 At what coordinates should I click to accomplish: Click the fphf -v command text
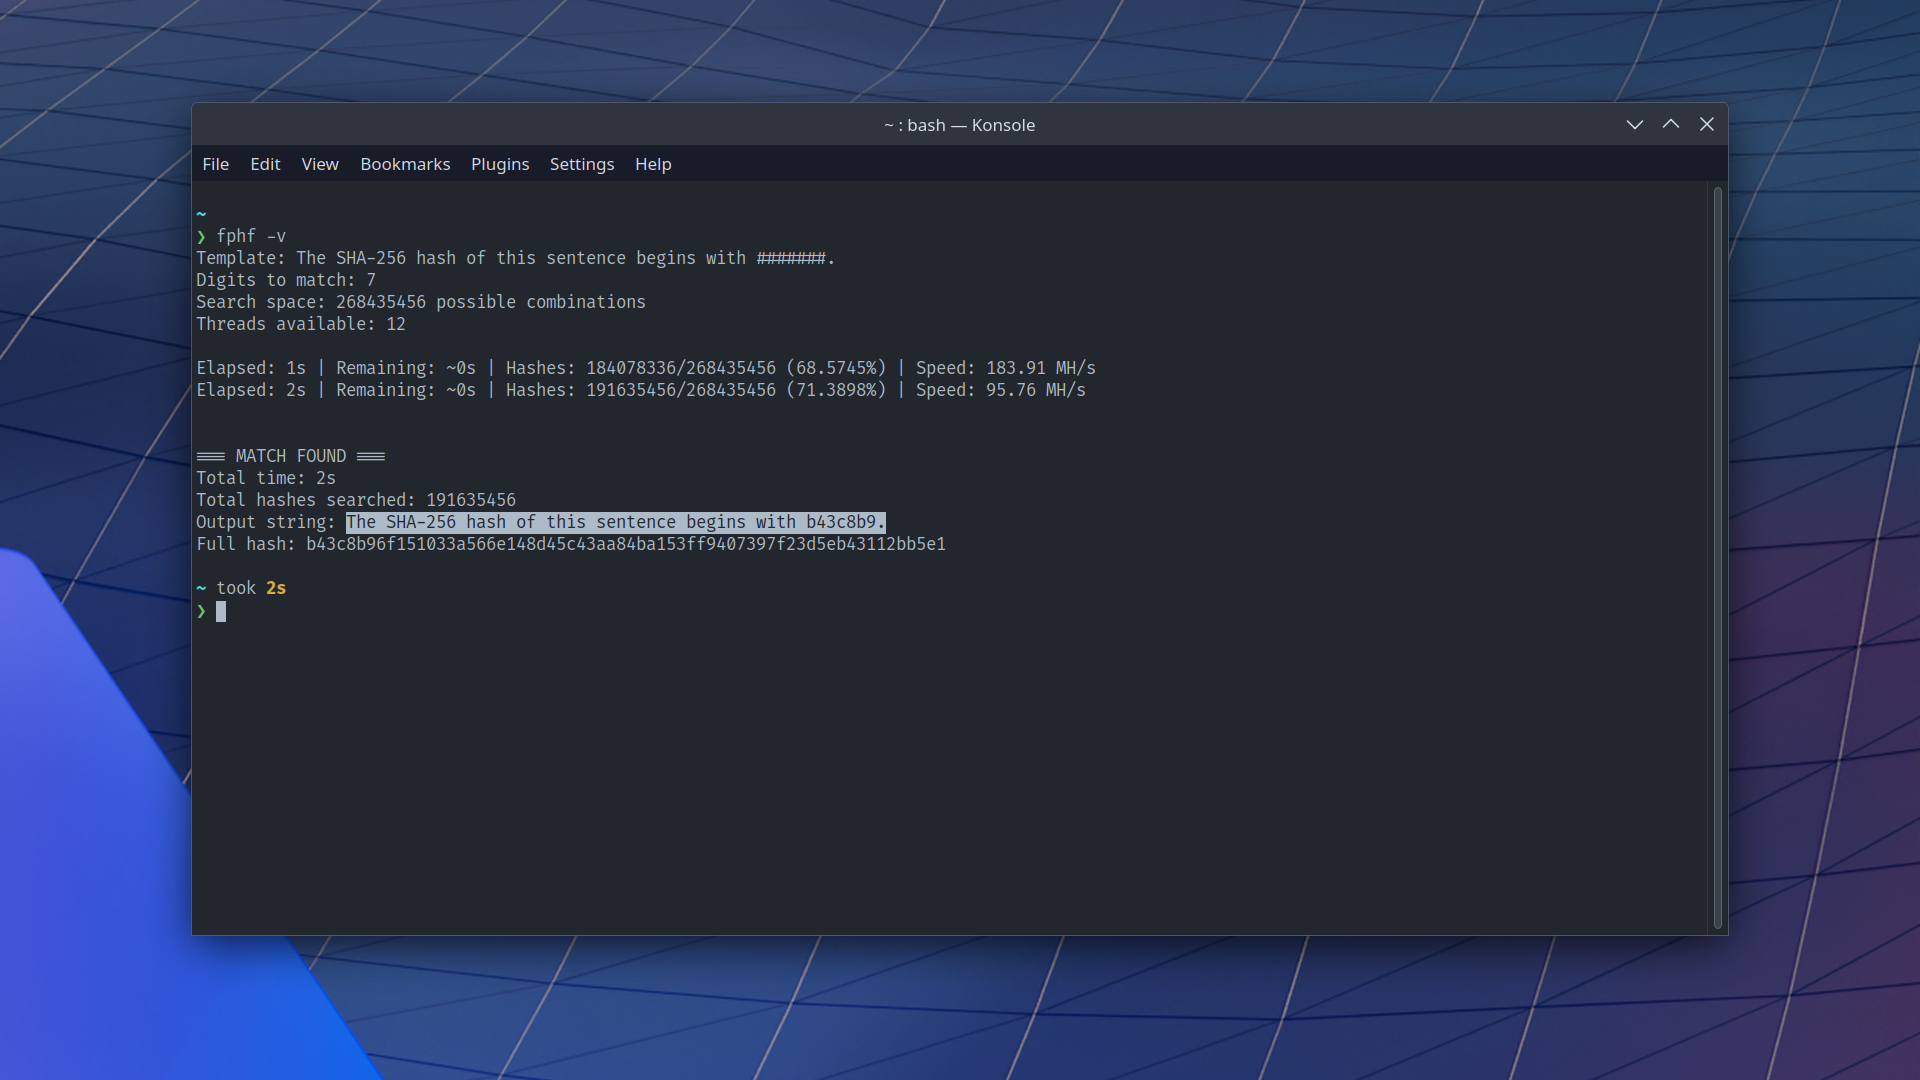point(250,236)
